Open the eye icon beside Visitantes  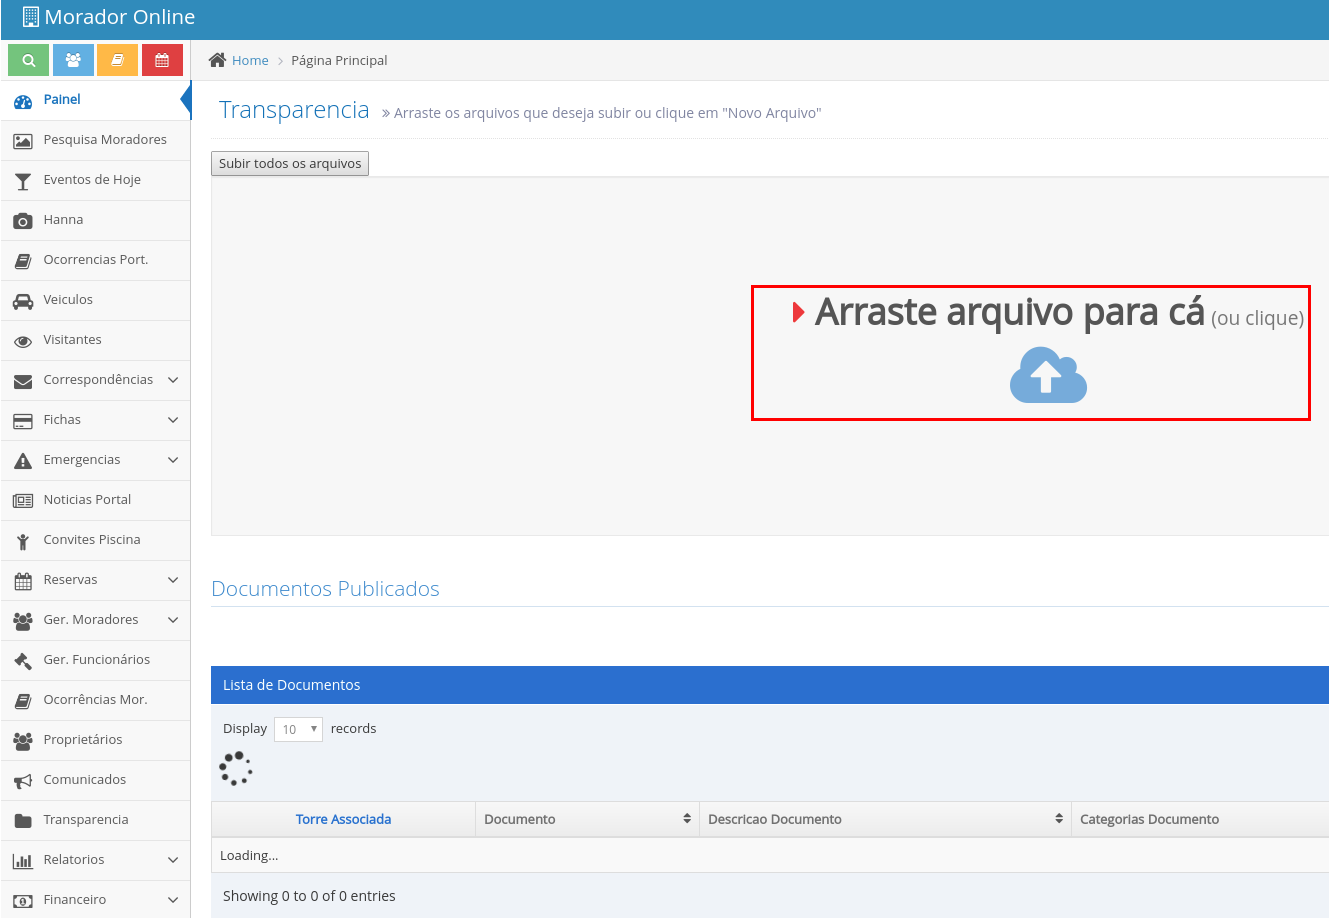20,340
